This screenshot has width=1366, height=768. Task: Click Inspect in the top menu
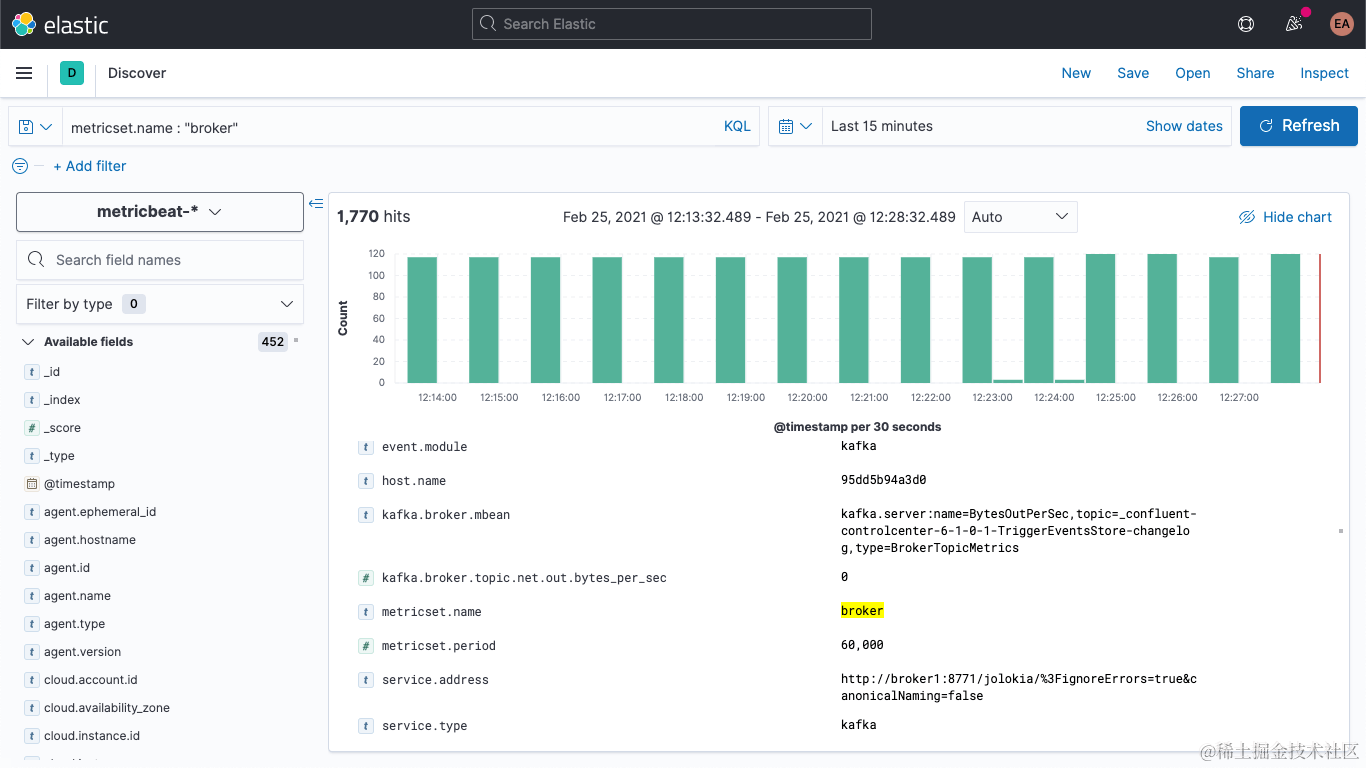tap(1324, 73)
